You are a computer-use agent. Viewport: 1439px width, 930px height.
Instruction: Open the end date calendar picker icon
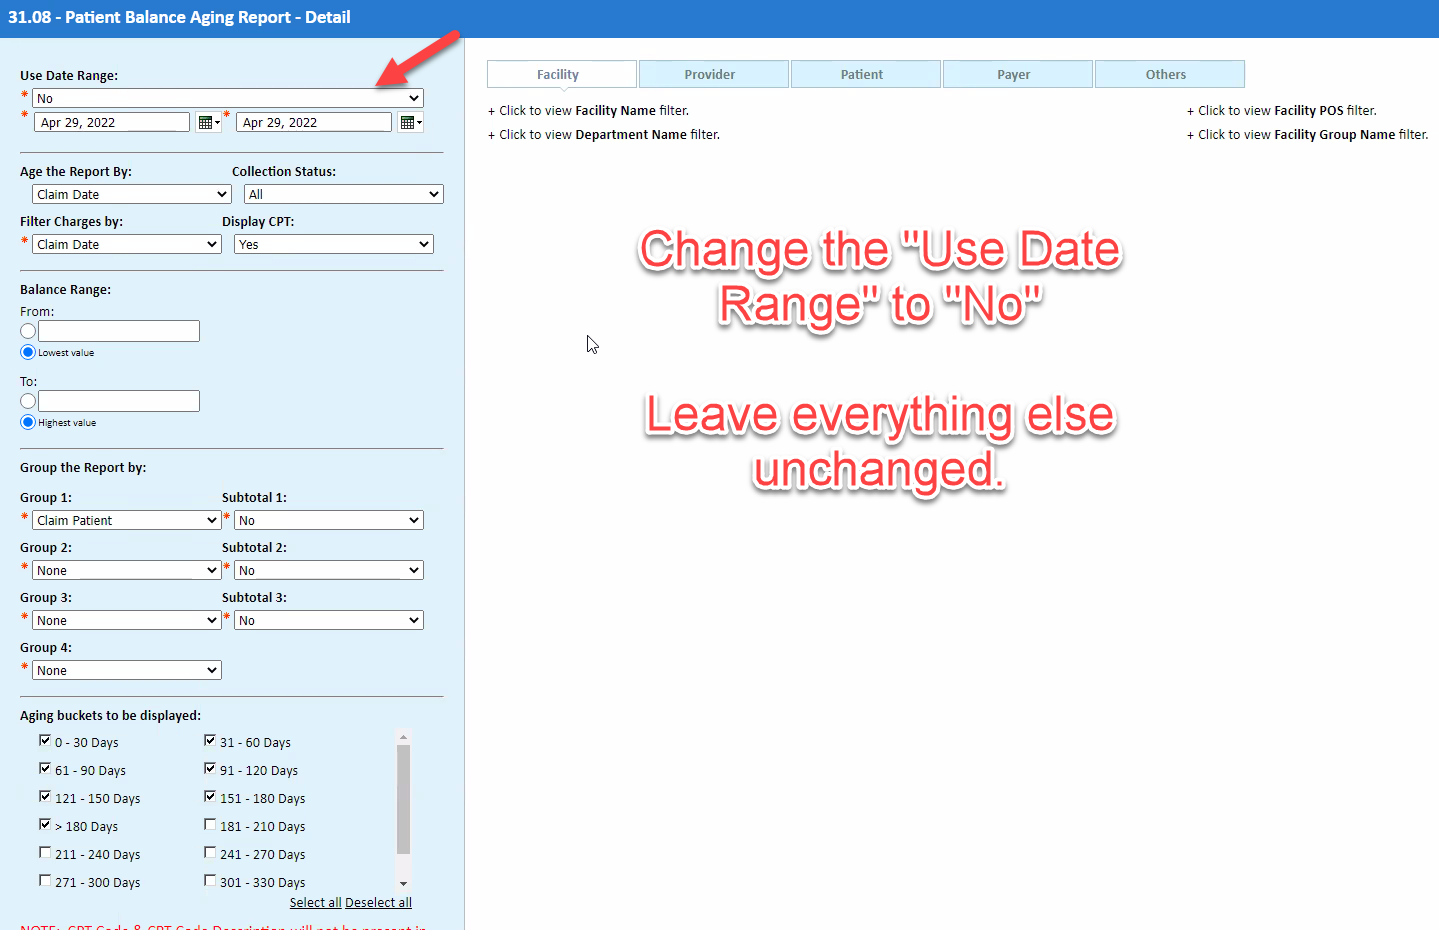point(410,122)
